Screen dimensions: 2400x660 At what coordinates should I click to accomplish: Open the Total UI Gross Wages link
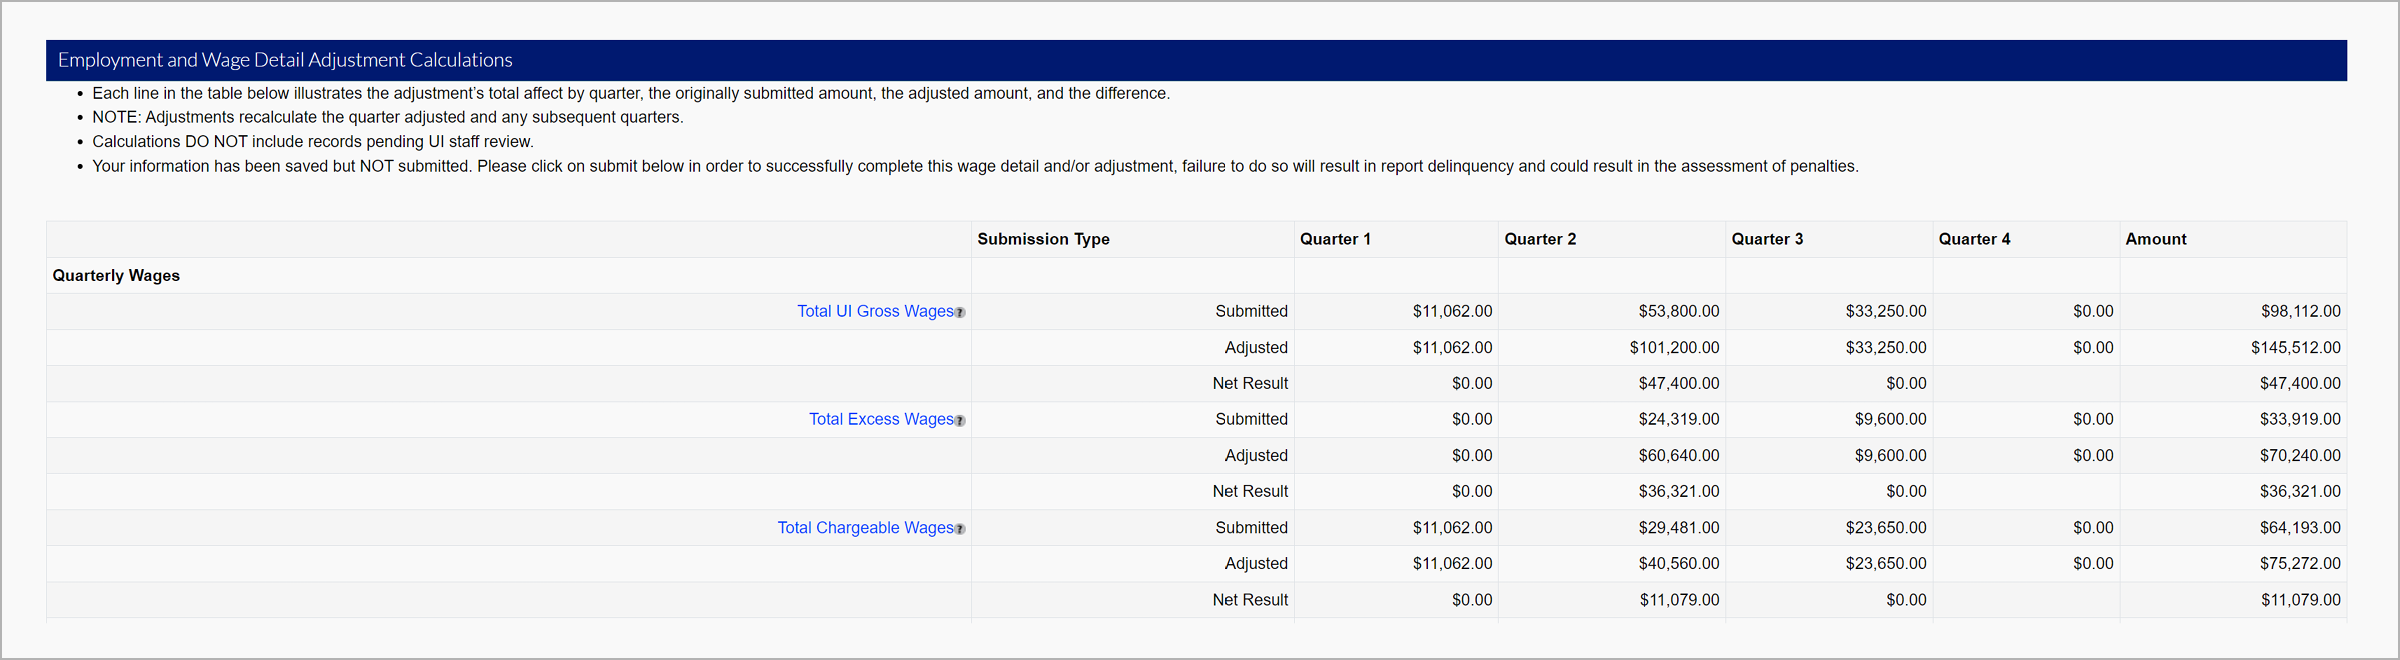[x=874, y=311]
